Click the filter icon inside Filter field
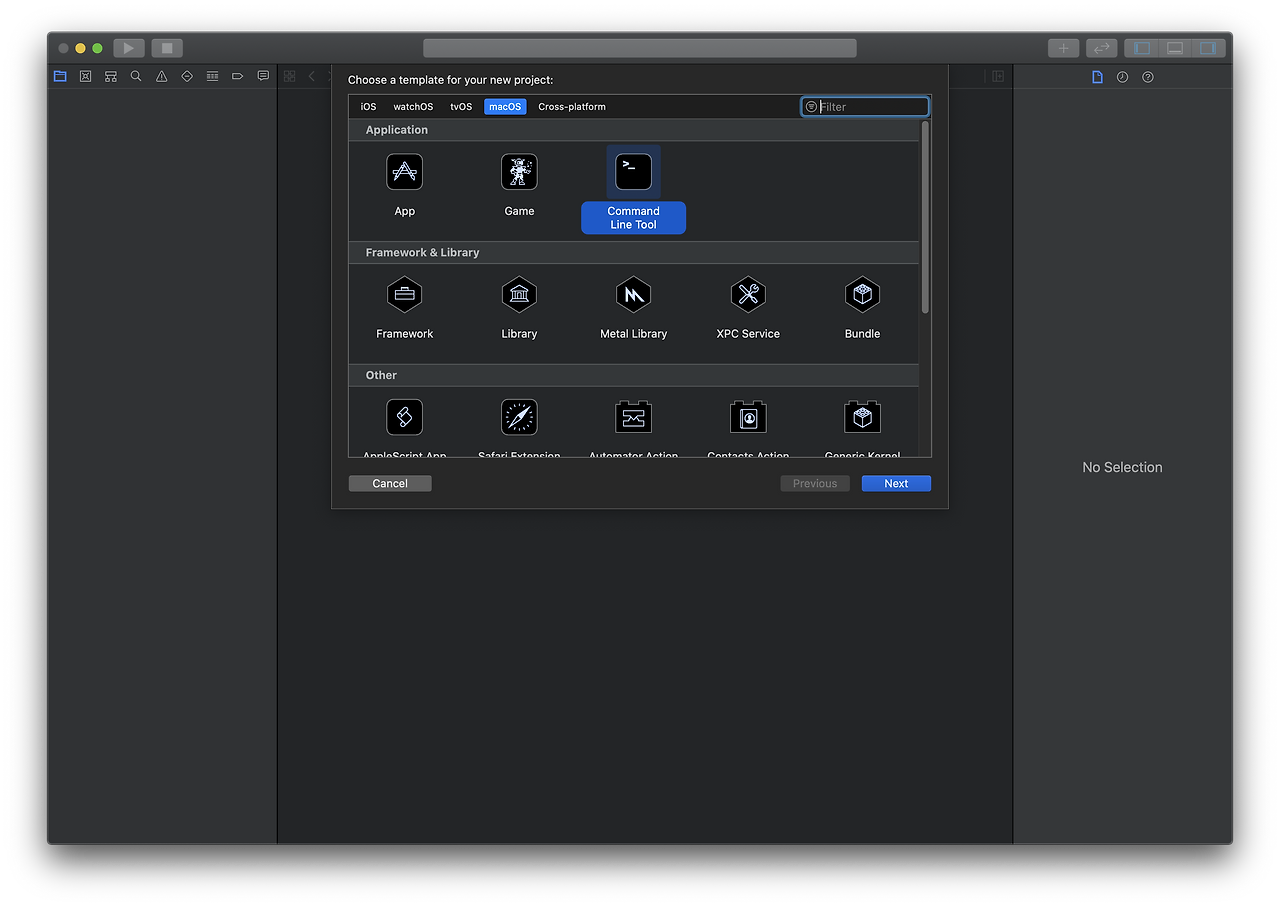 (811, 107)
